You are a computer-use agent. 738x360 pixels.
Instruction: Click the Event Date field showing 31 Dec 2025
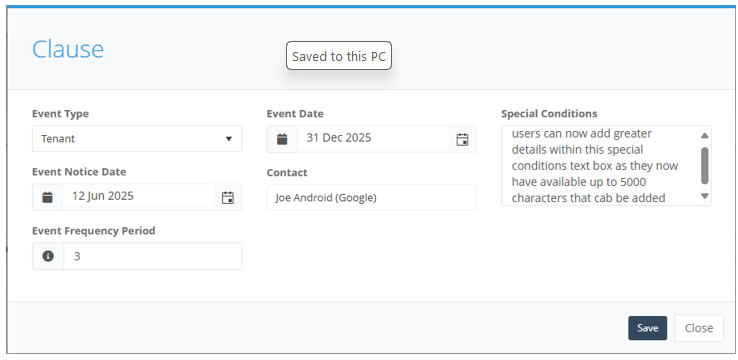click(373, 138)
